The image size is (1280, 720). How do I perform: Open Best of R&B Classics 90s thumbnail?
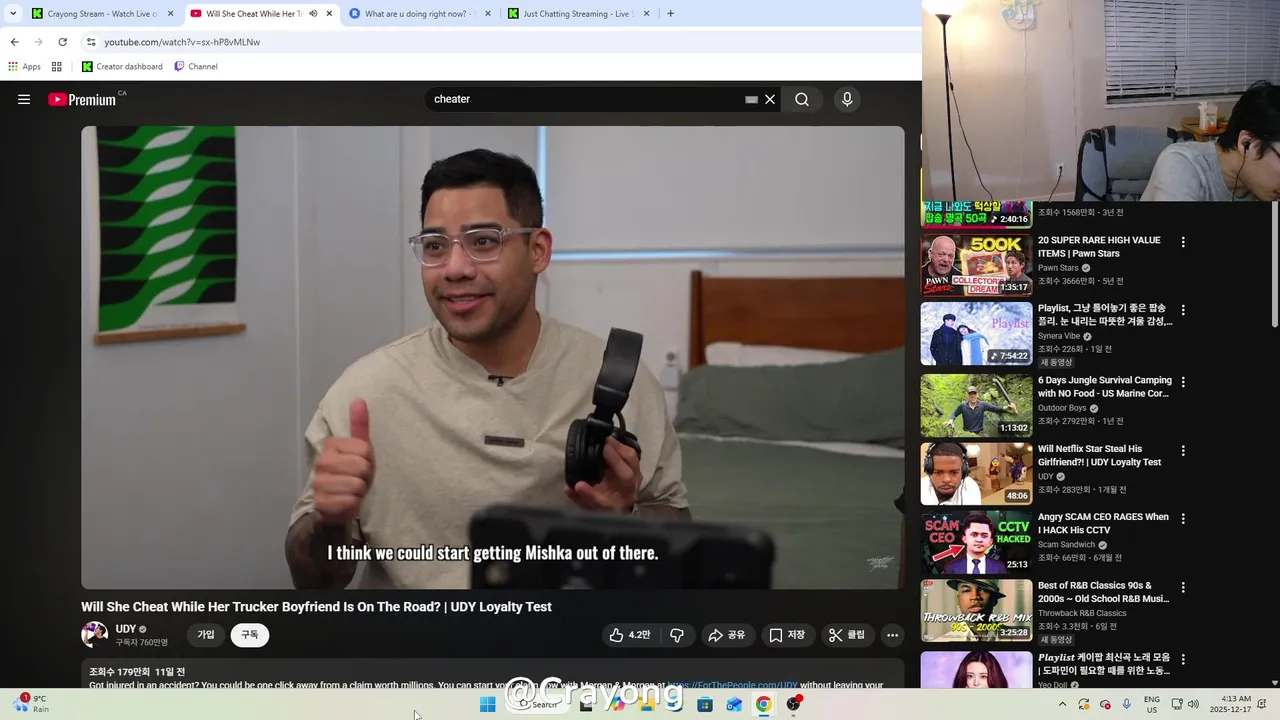[x=976, y=610]
